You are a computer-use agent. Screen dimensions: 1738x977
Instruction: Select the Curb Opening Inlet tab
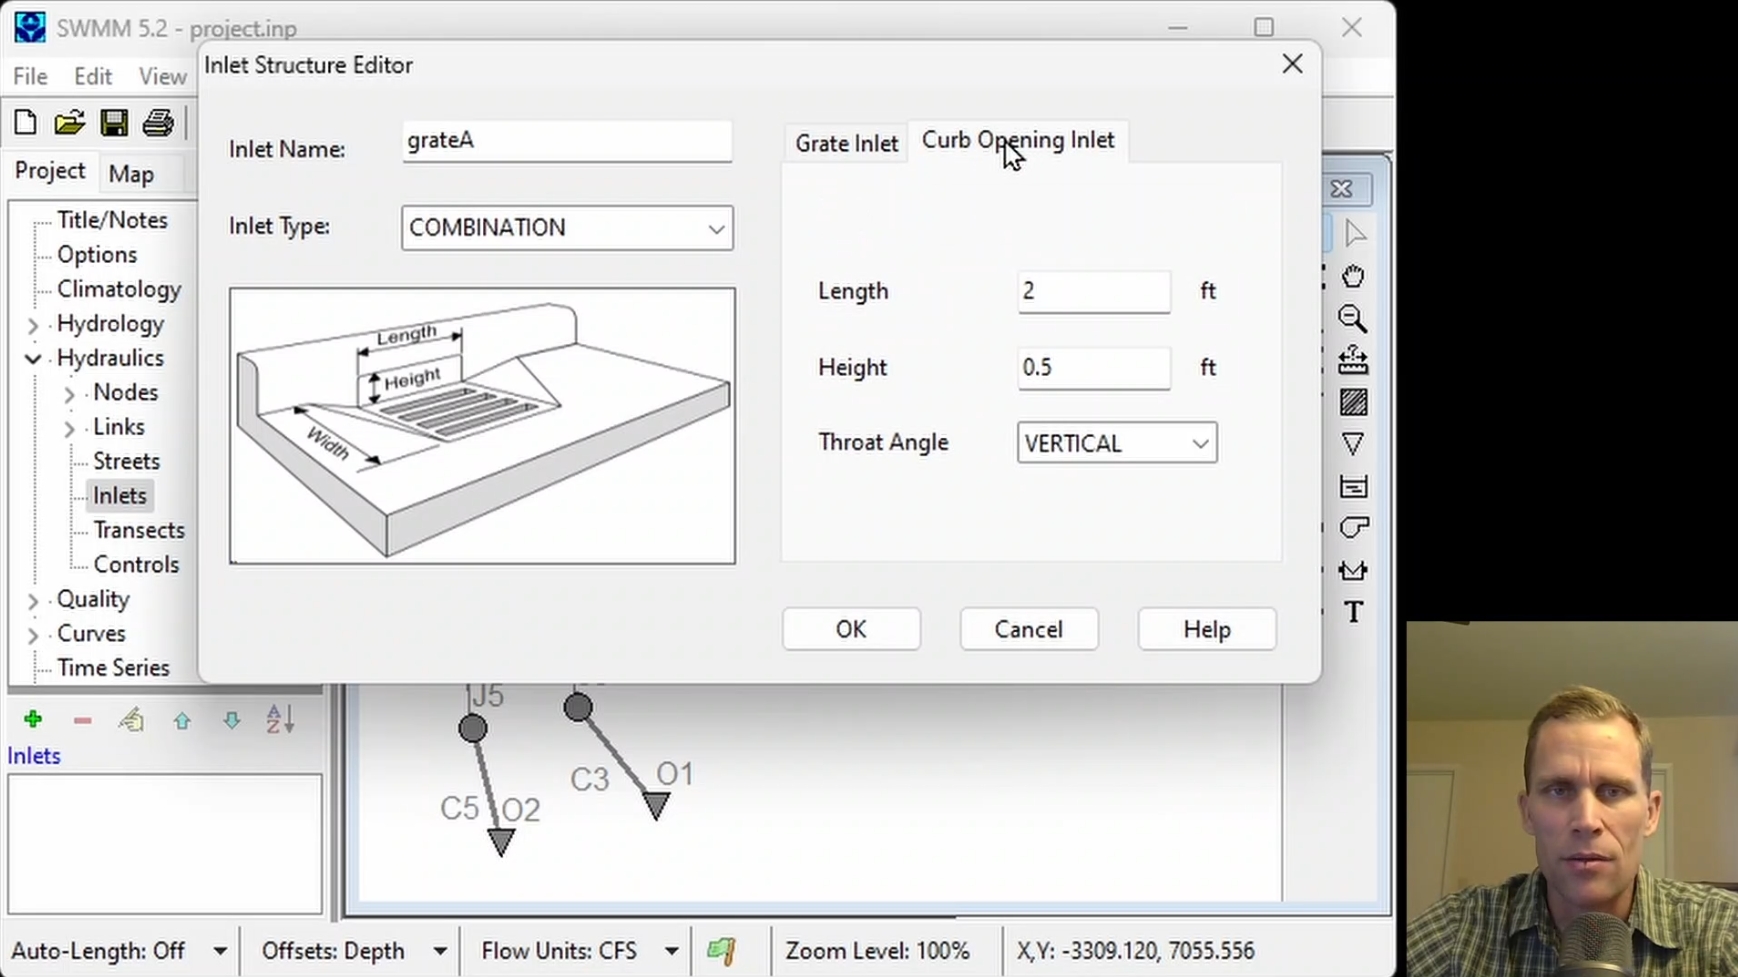(x=1018, y=141)
